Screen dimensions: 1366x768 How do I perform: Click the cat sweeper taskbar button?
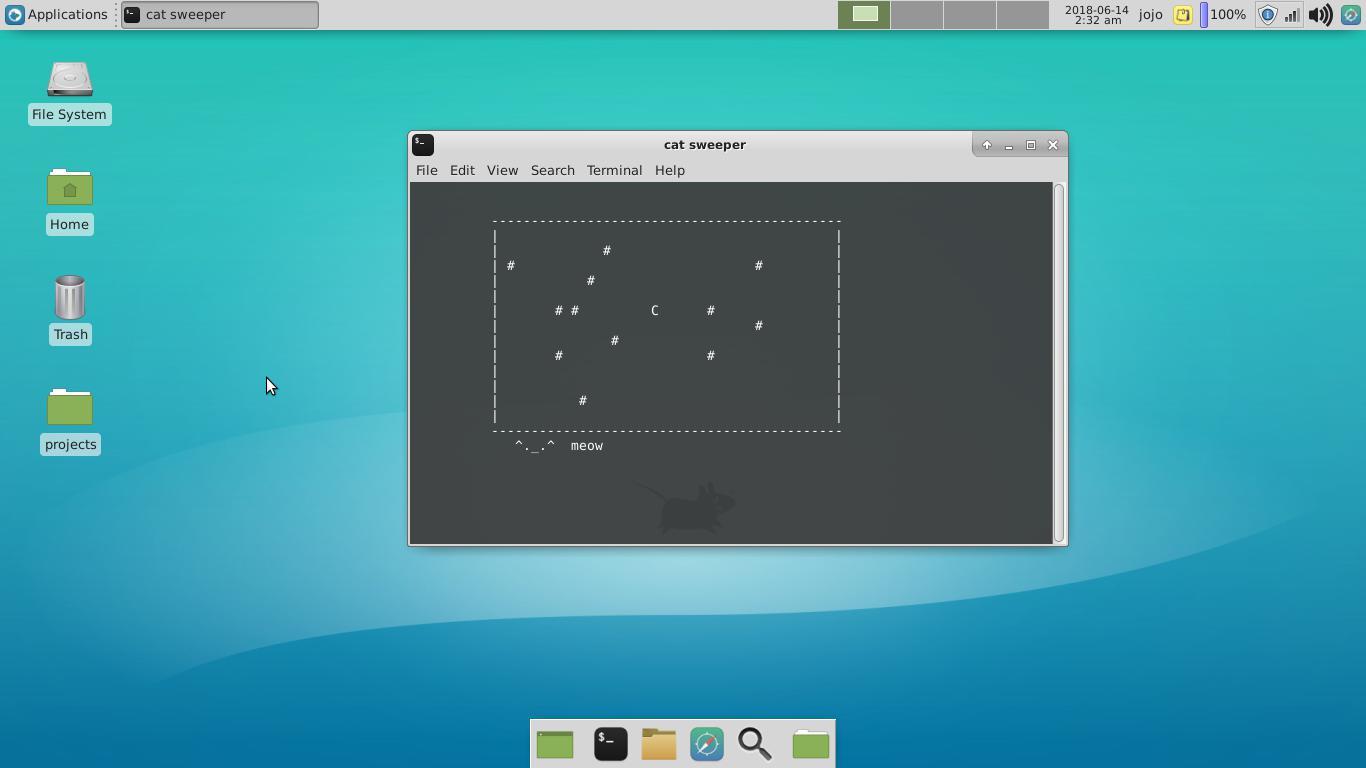coord(220,14)
